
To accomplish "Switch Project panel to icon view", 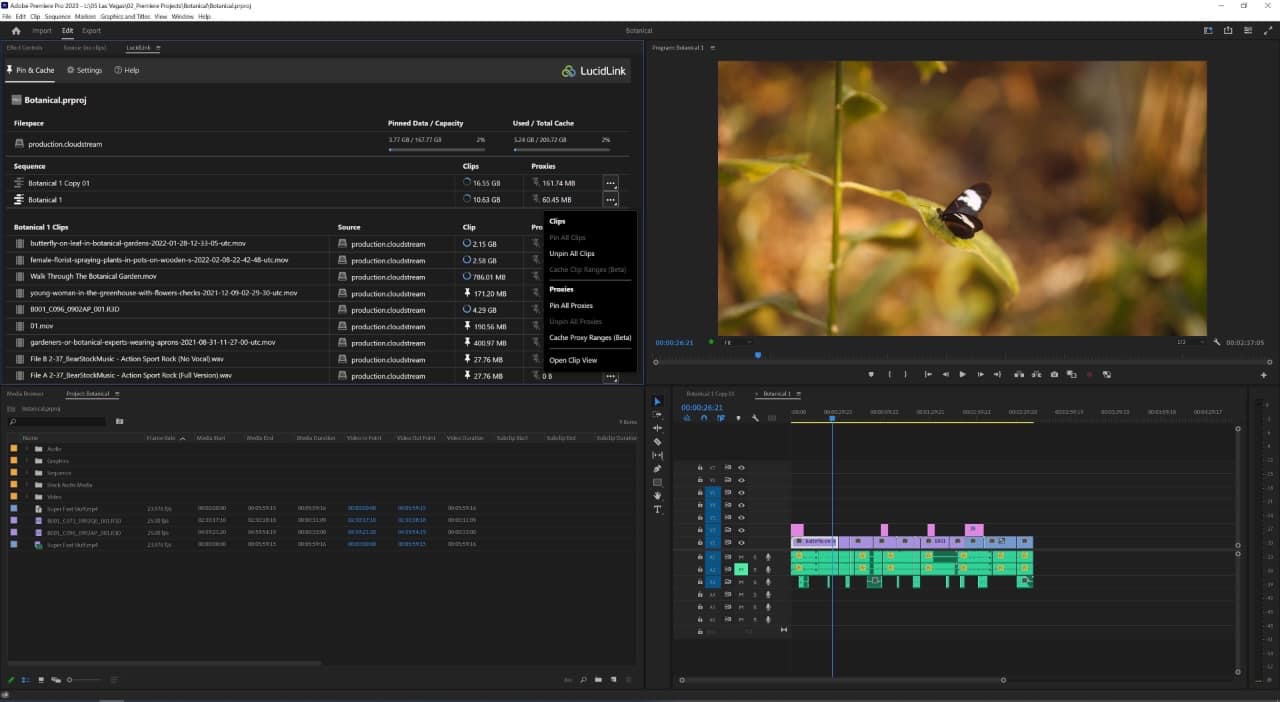I will (x=41, y=680).
